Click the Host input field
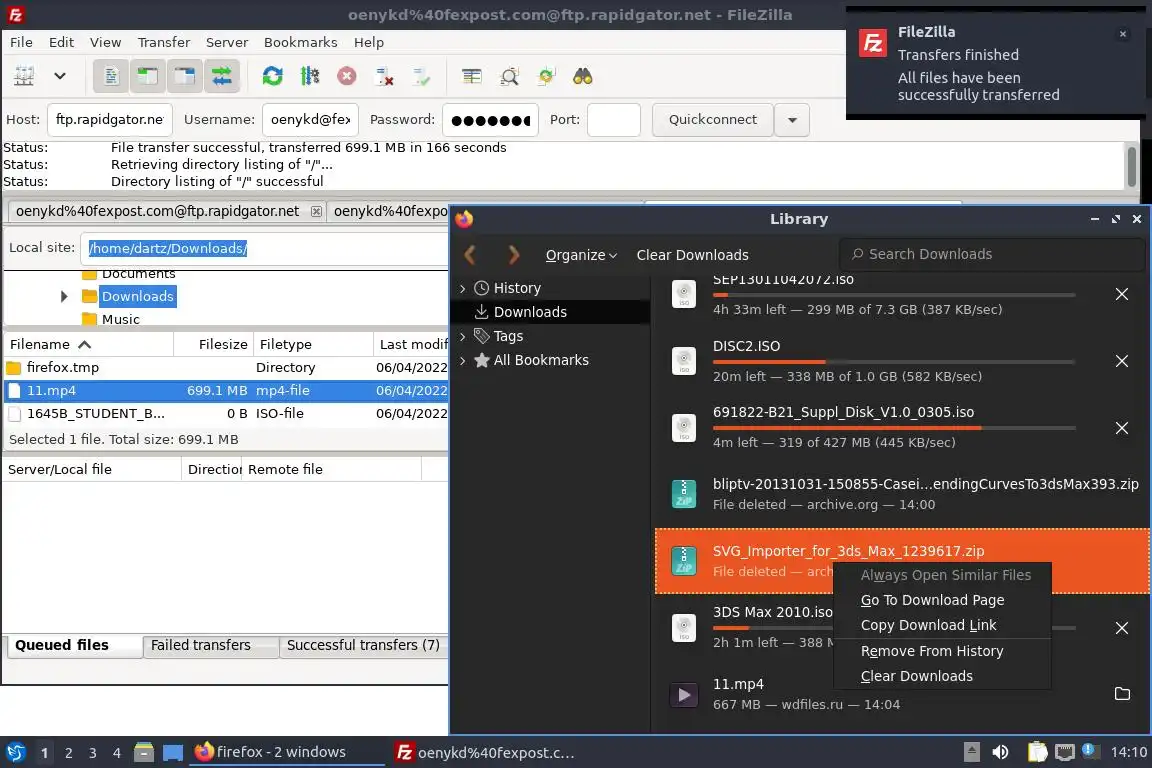Viewport: 1152px width, 768px height. coord(109,120)
